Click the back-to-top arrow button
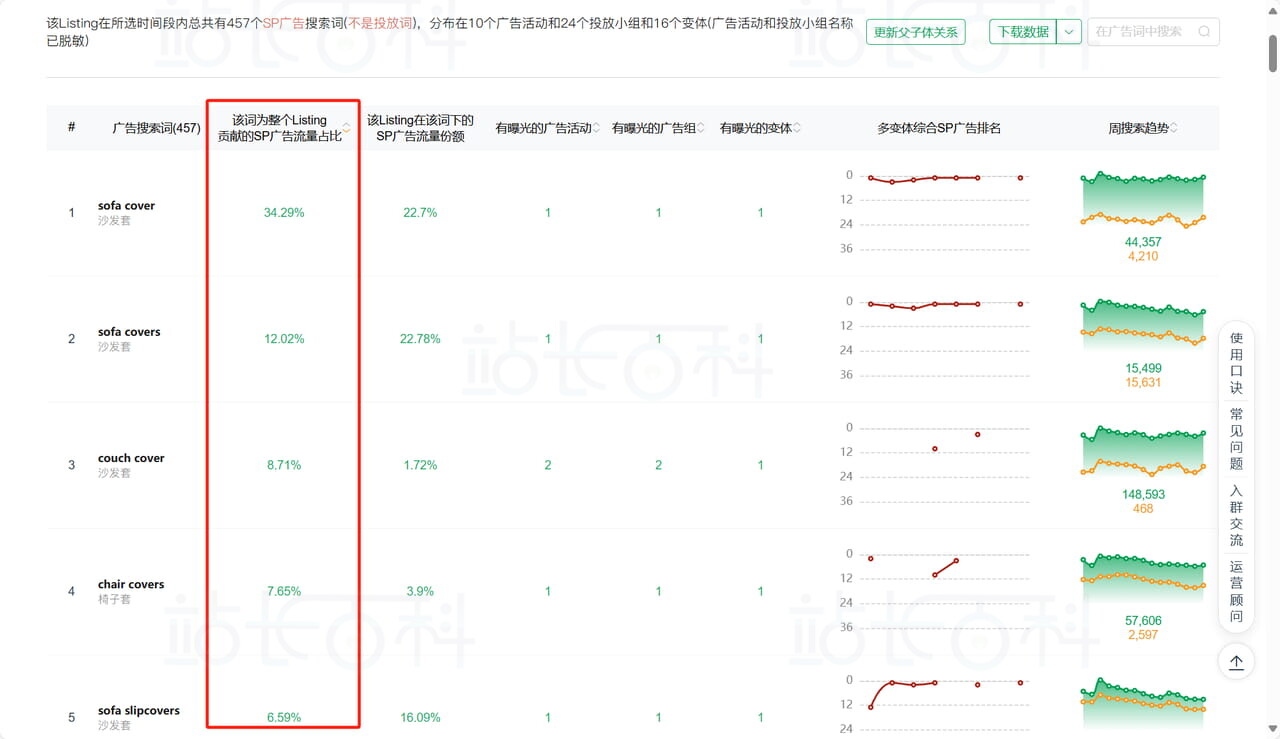This screenshot has width=1280, height=739. click(1236, 662)
